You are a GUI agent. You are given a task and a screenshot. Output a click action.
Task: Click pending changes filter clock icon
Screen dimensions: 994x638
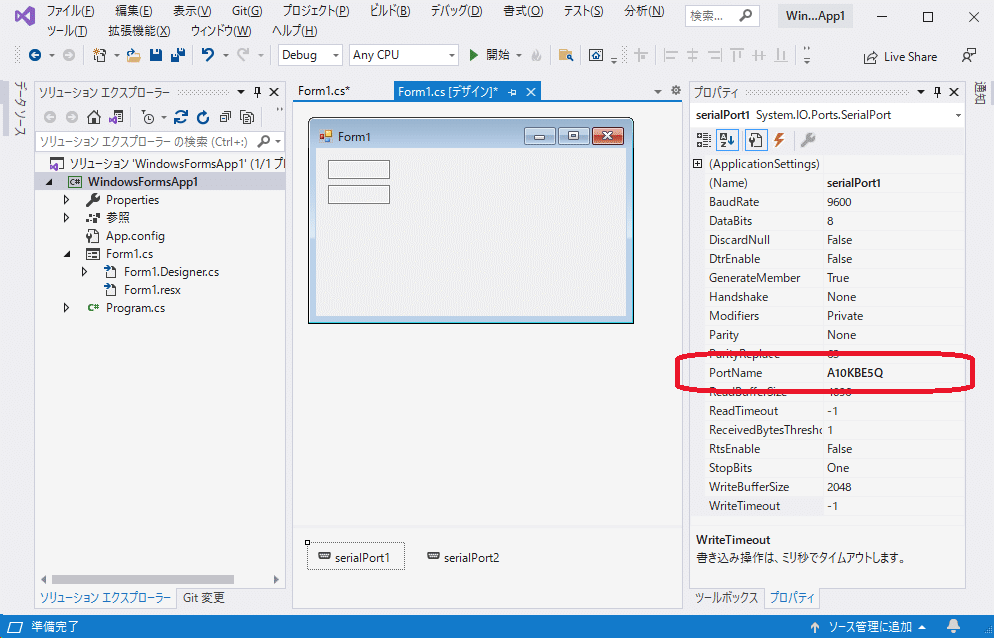point(148,117)
